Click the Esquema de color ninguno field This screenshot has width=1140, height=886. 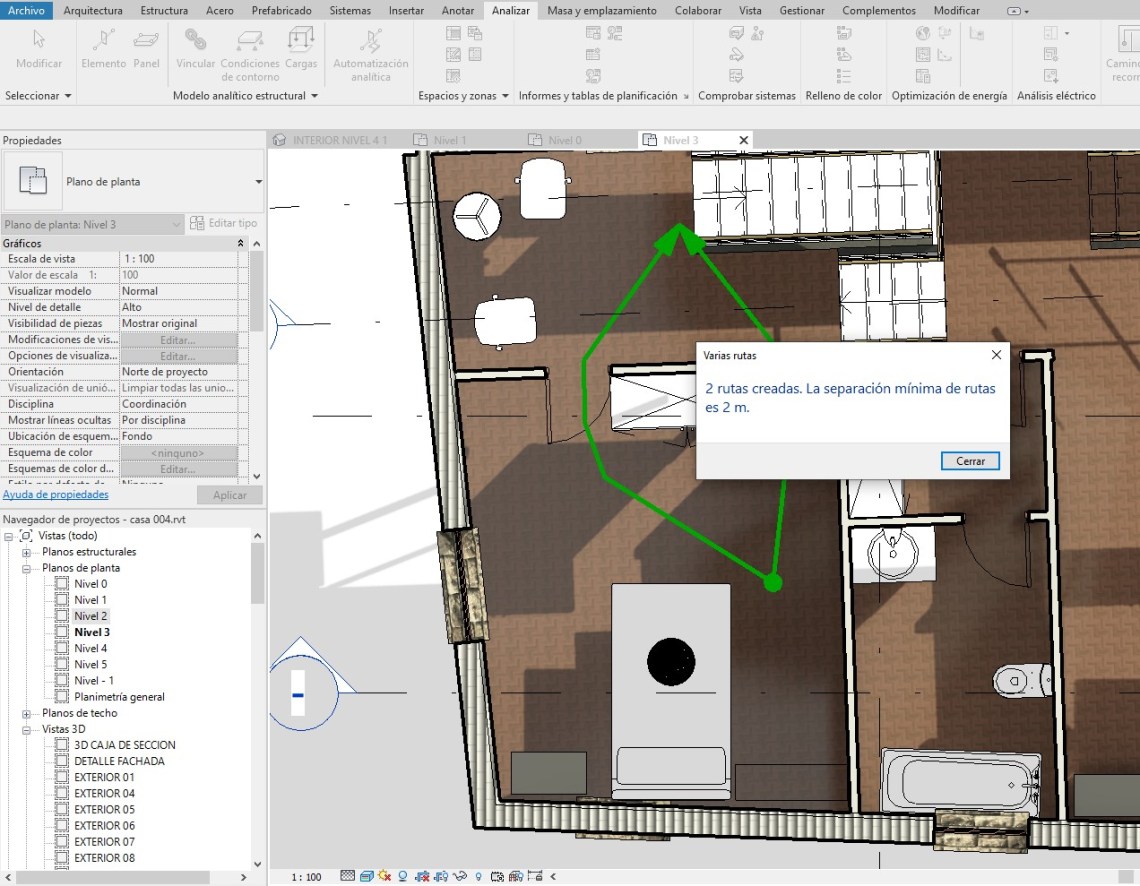[178, 453]
